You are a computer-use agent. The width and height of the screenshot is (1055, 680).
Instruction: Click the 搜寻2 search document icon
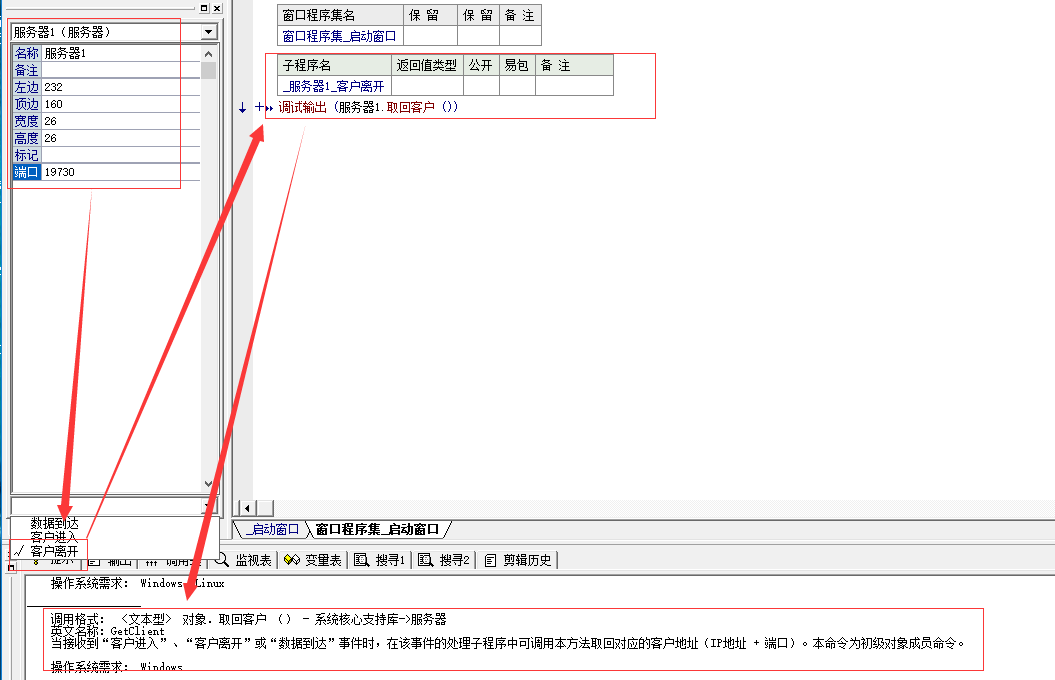[x=425, y=560]
